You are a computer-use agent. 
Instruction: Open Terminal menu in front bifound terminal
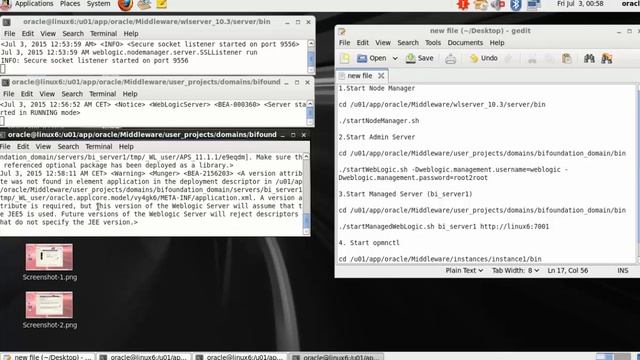click(x=98, y=147)
